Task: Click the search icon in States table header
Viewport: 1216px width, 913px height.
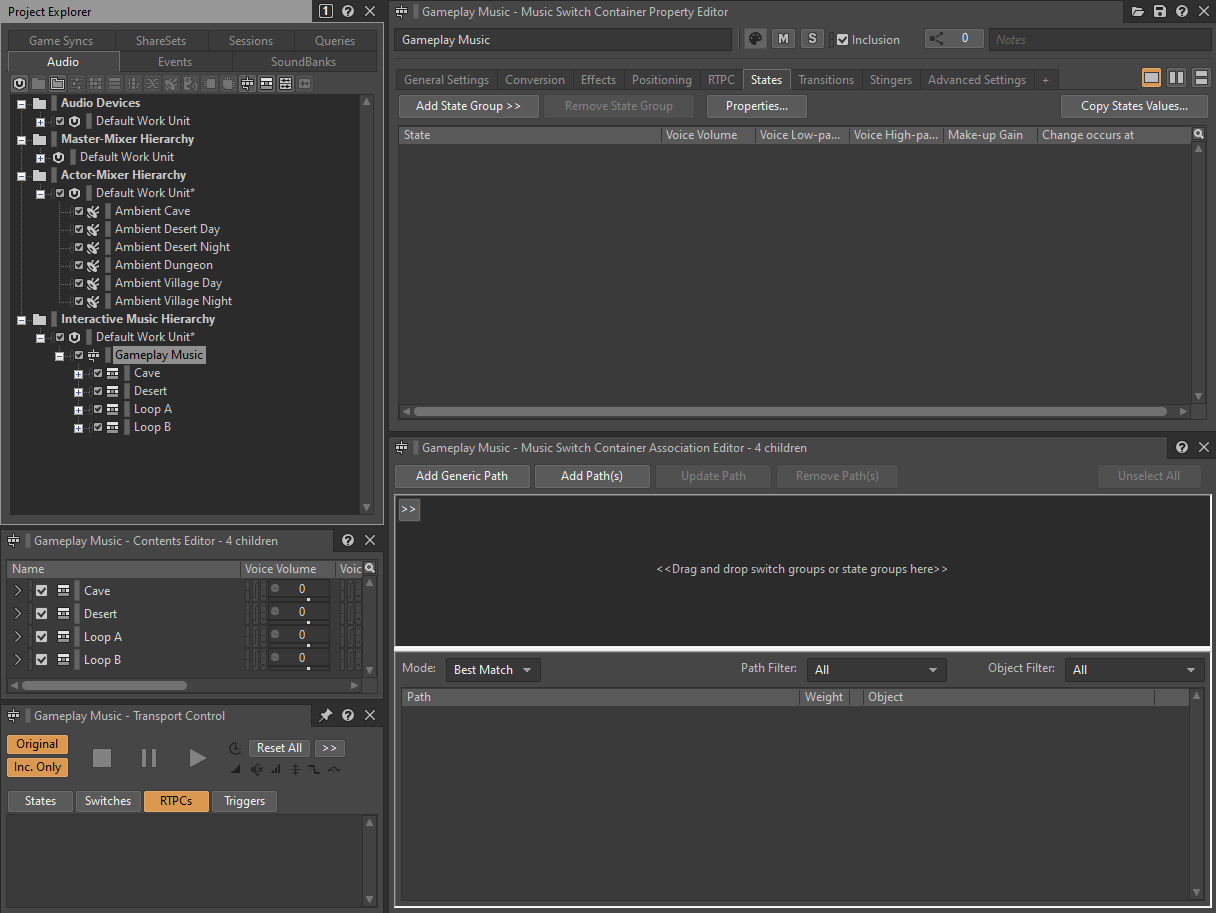Action: 1199,134
